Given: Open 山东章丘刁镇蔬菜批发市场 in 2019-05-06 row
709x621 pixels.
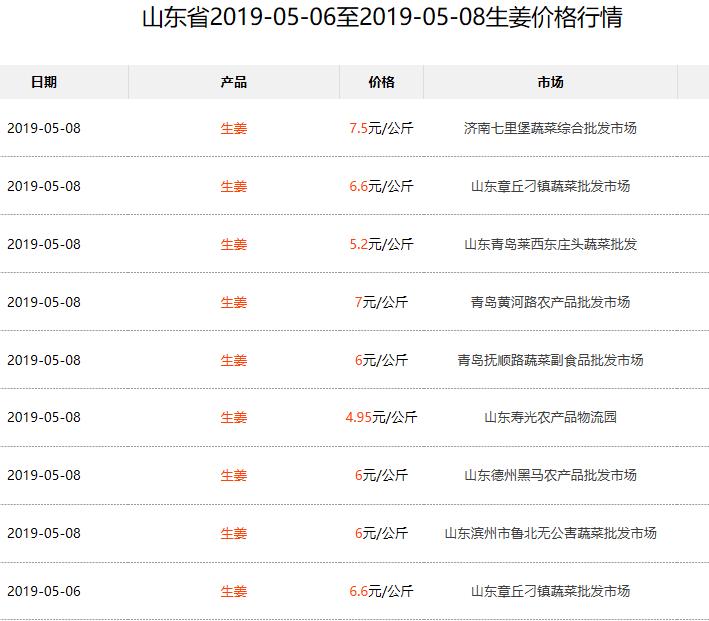Looking at the screenshot, I should tap(550, 591).
